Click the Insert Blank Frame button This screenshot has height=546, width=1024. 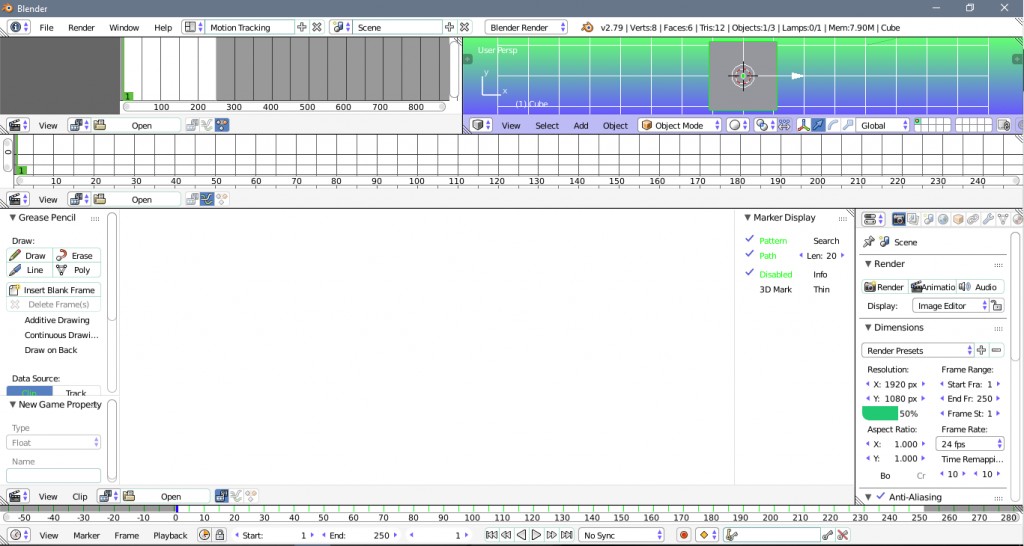53,290
